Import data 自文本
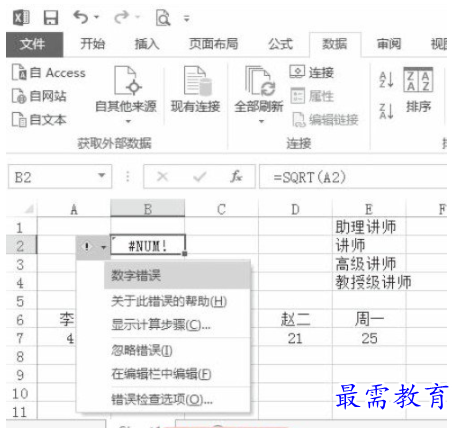The image size is (457, 428). point(39,119)
